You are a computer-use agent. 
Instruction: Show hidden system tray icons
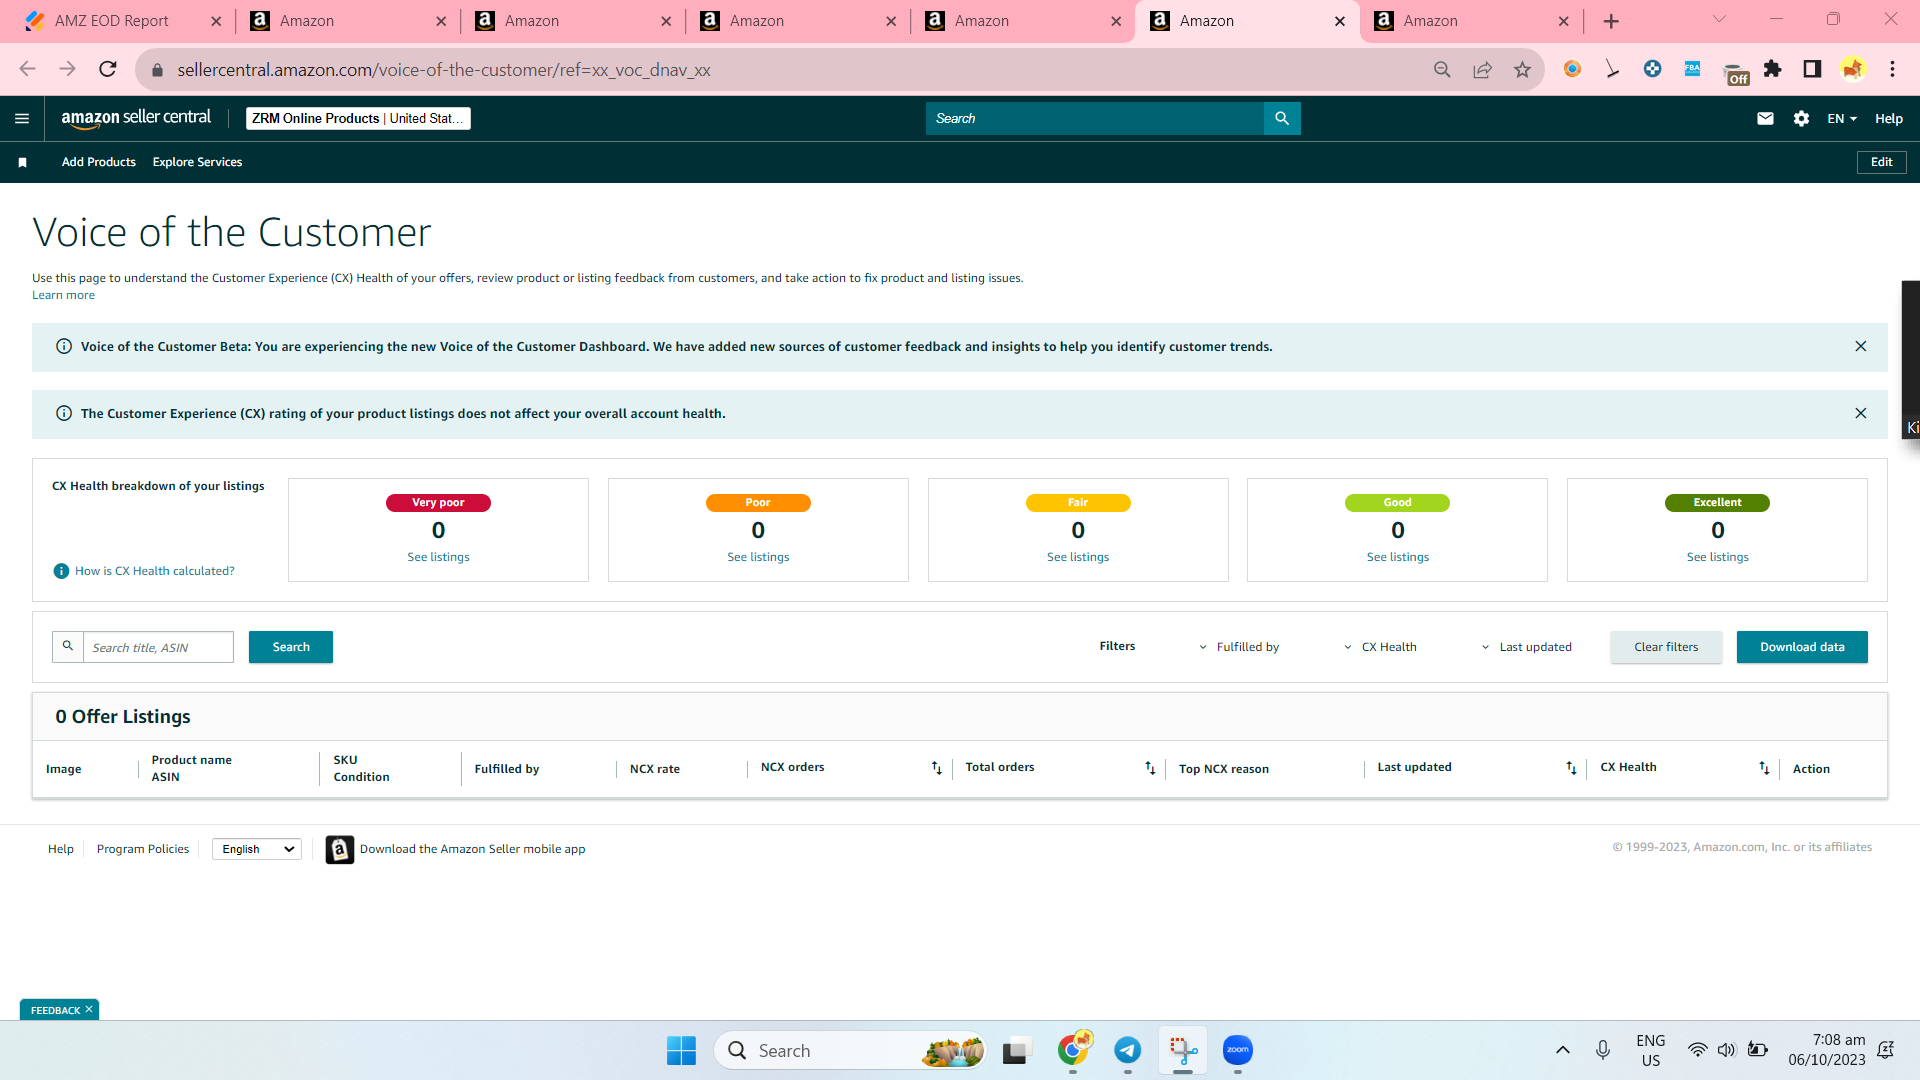(1562, 1050)
